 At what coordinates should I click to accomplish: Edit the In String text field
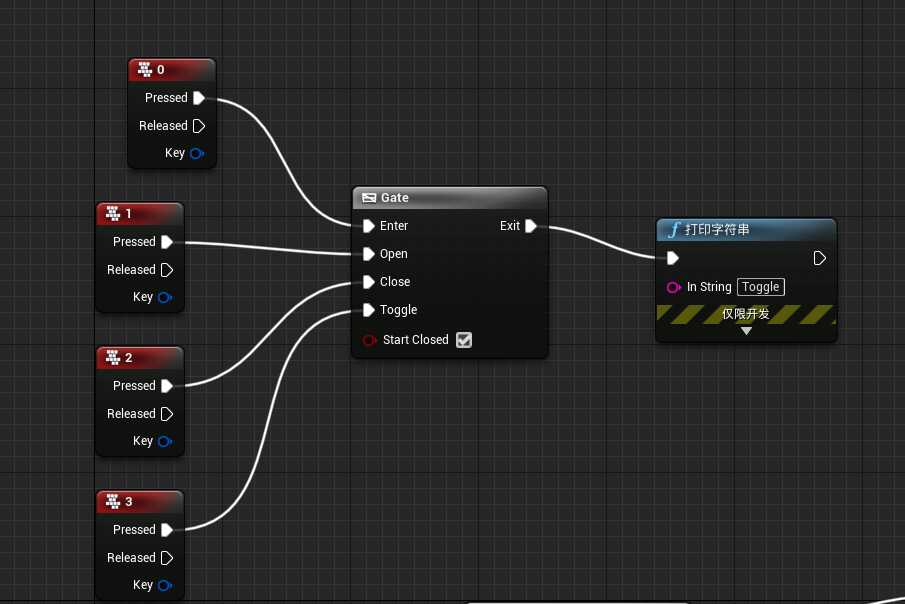760,287
